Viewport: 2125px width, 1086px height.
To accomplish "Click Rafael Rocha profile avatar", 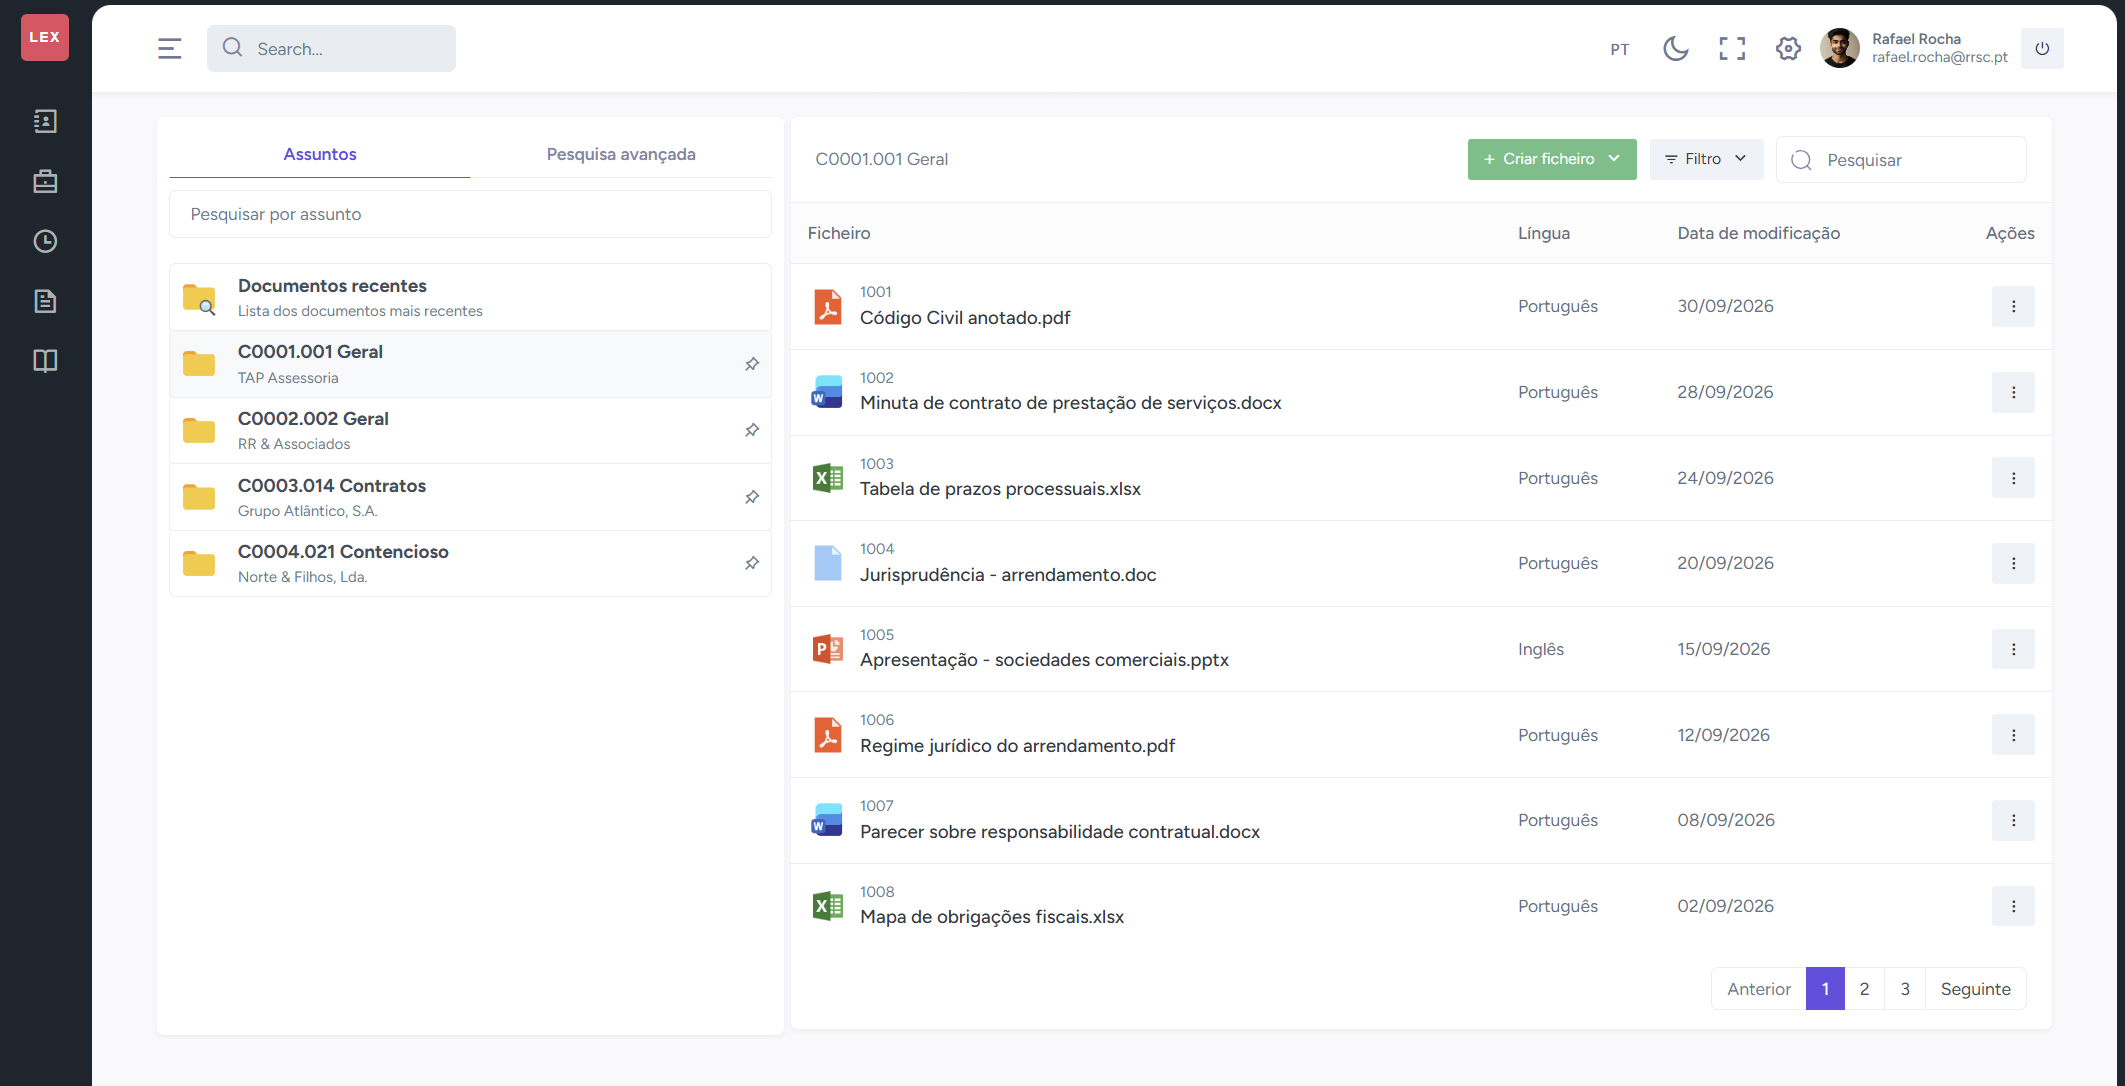I will point(1839,48).
